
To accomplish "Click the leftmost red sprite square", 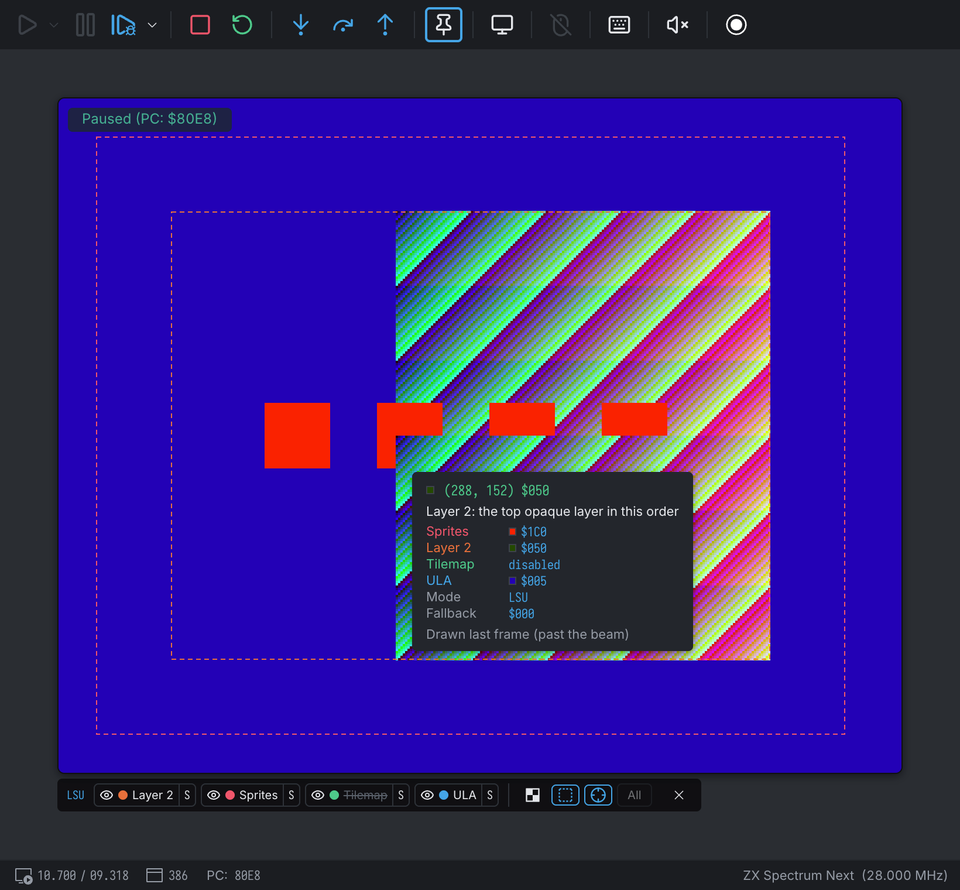I will tap(297, 435).
